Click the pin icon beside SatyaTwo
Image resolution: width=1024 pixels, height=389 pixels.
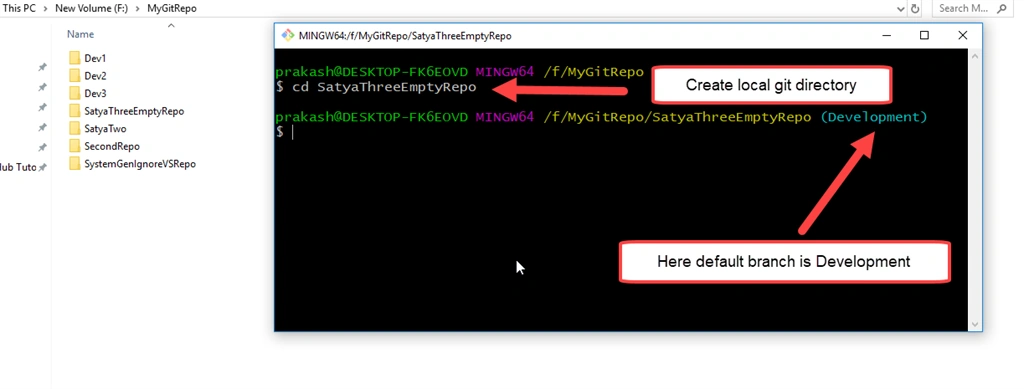tap(42, 148)
